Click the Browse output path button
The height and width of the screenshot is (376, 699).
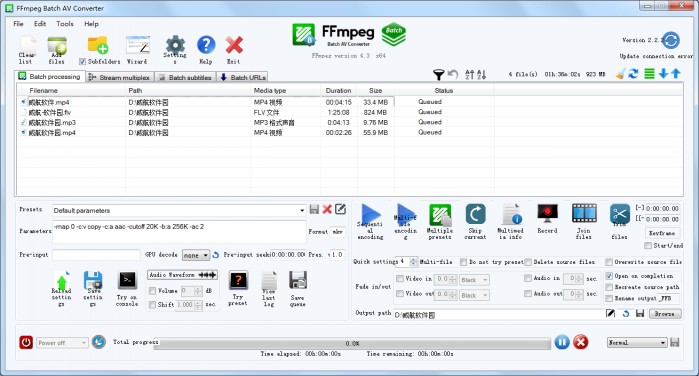point(664,314)
